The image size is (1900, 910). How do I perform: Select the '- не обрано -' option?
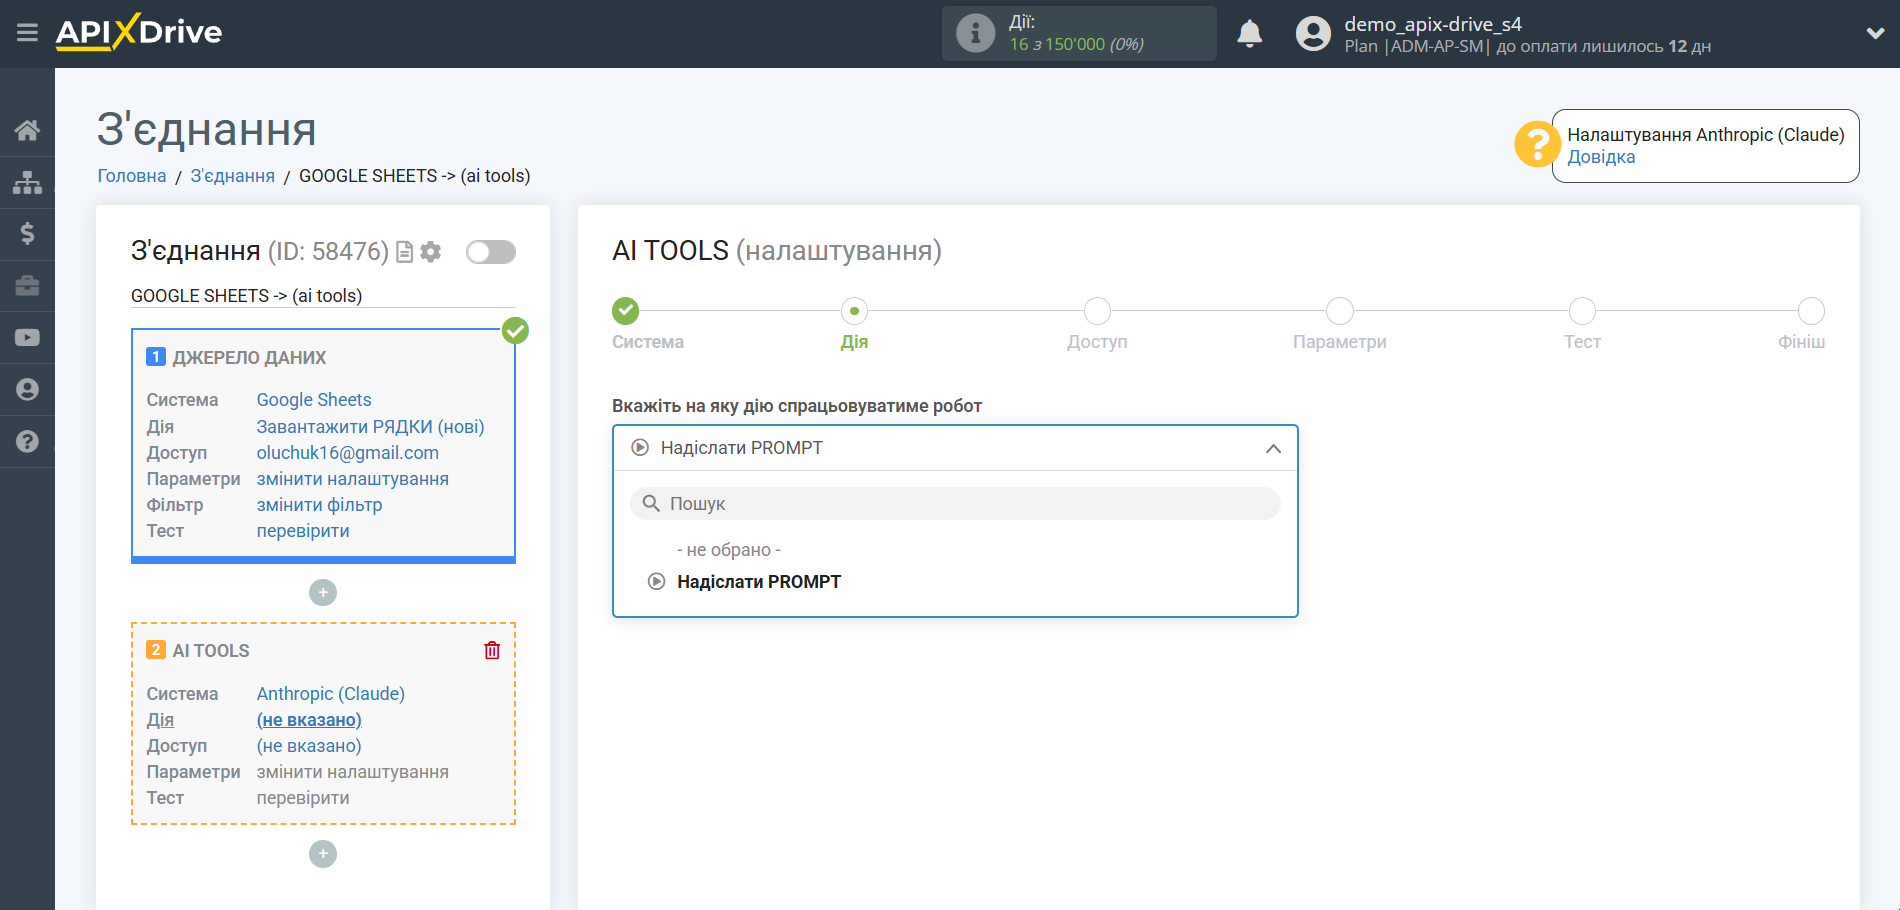(728, 550)
